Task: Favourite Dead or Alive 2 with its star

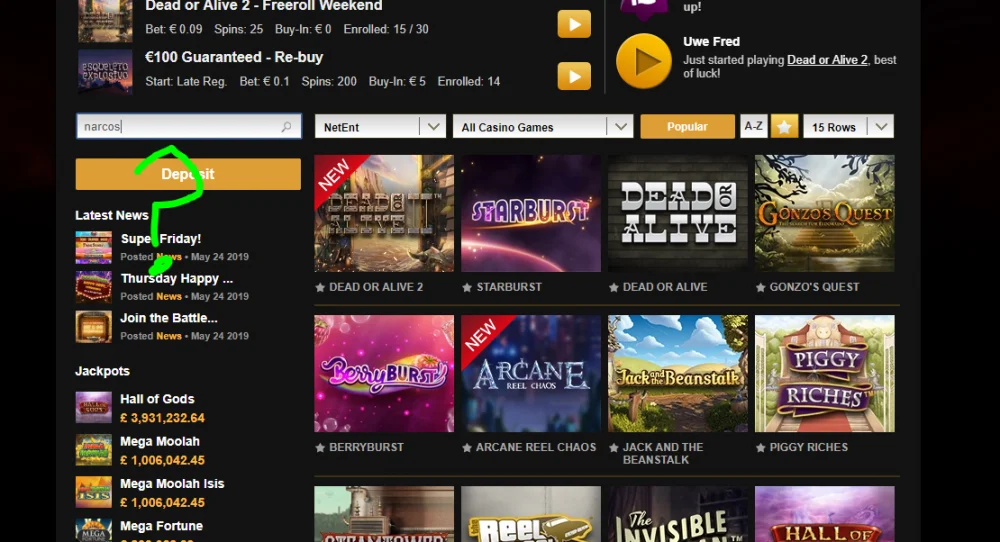Action: tap(320, 288)
